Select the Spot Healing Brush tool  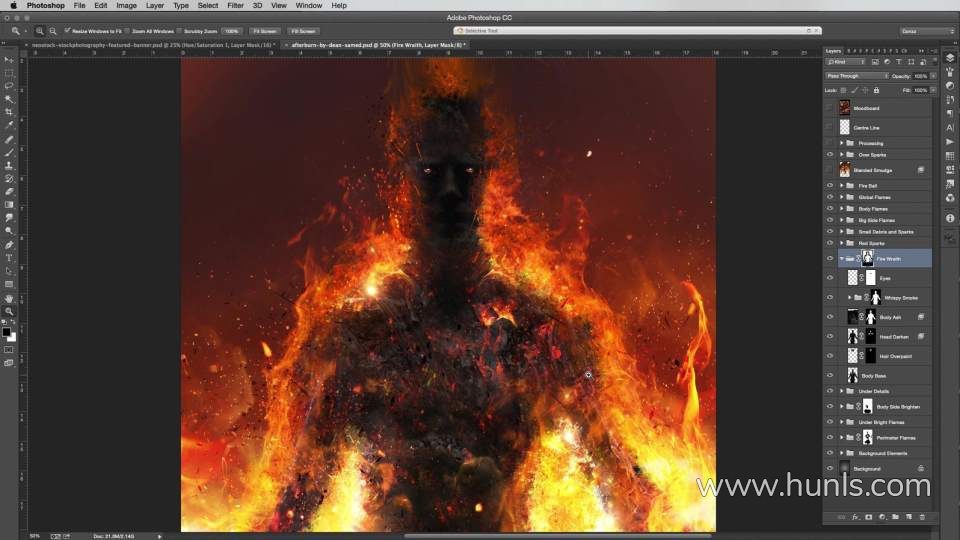coord(9,140)
